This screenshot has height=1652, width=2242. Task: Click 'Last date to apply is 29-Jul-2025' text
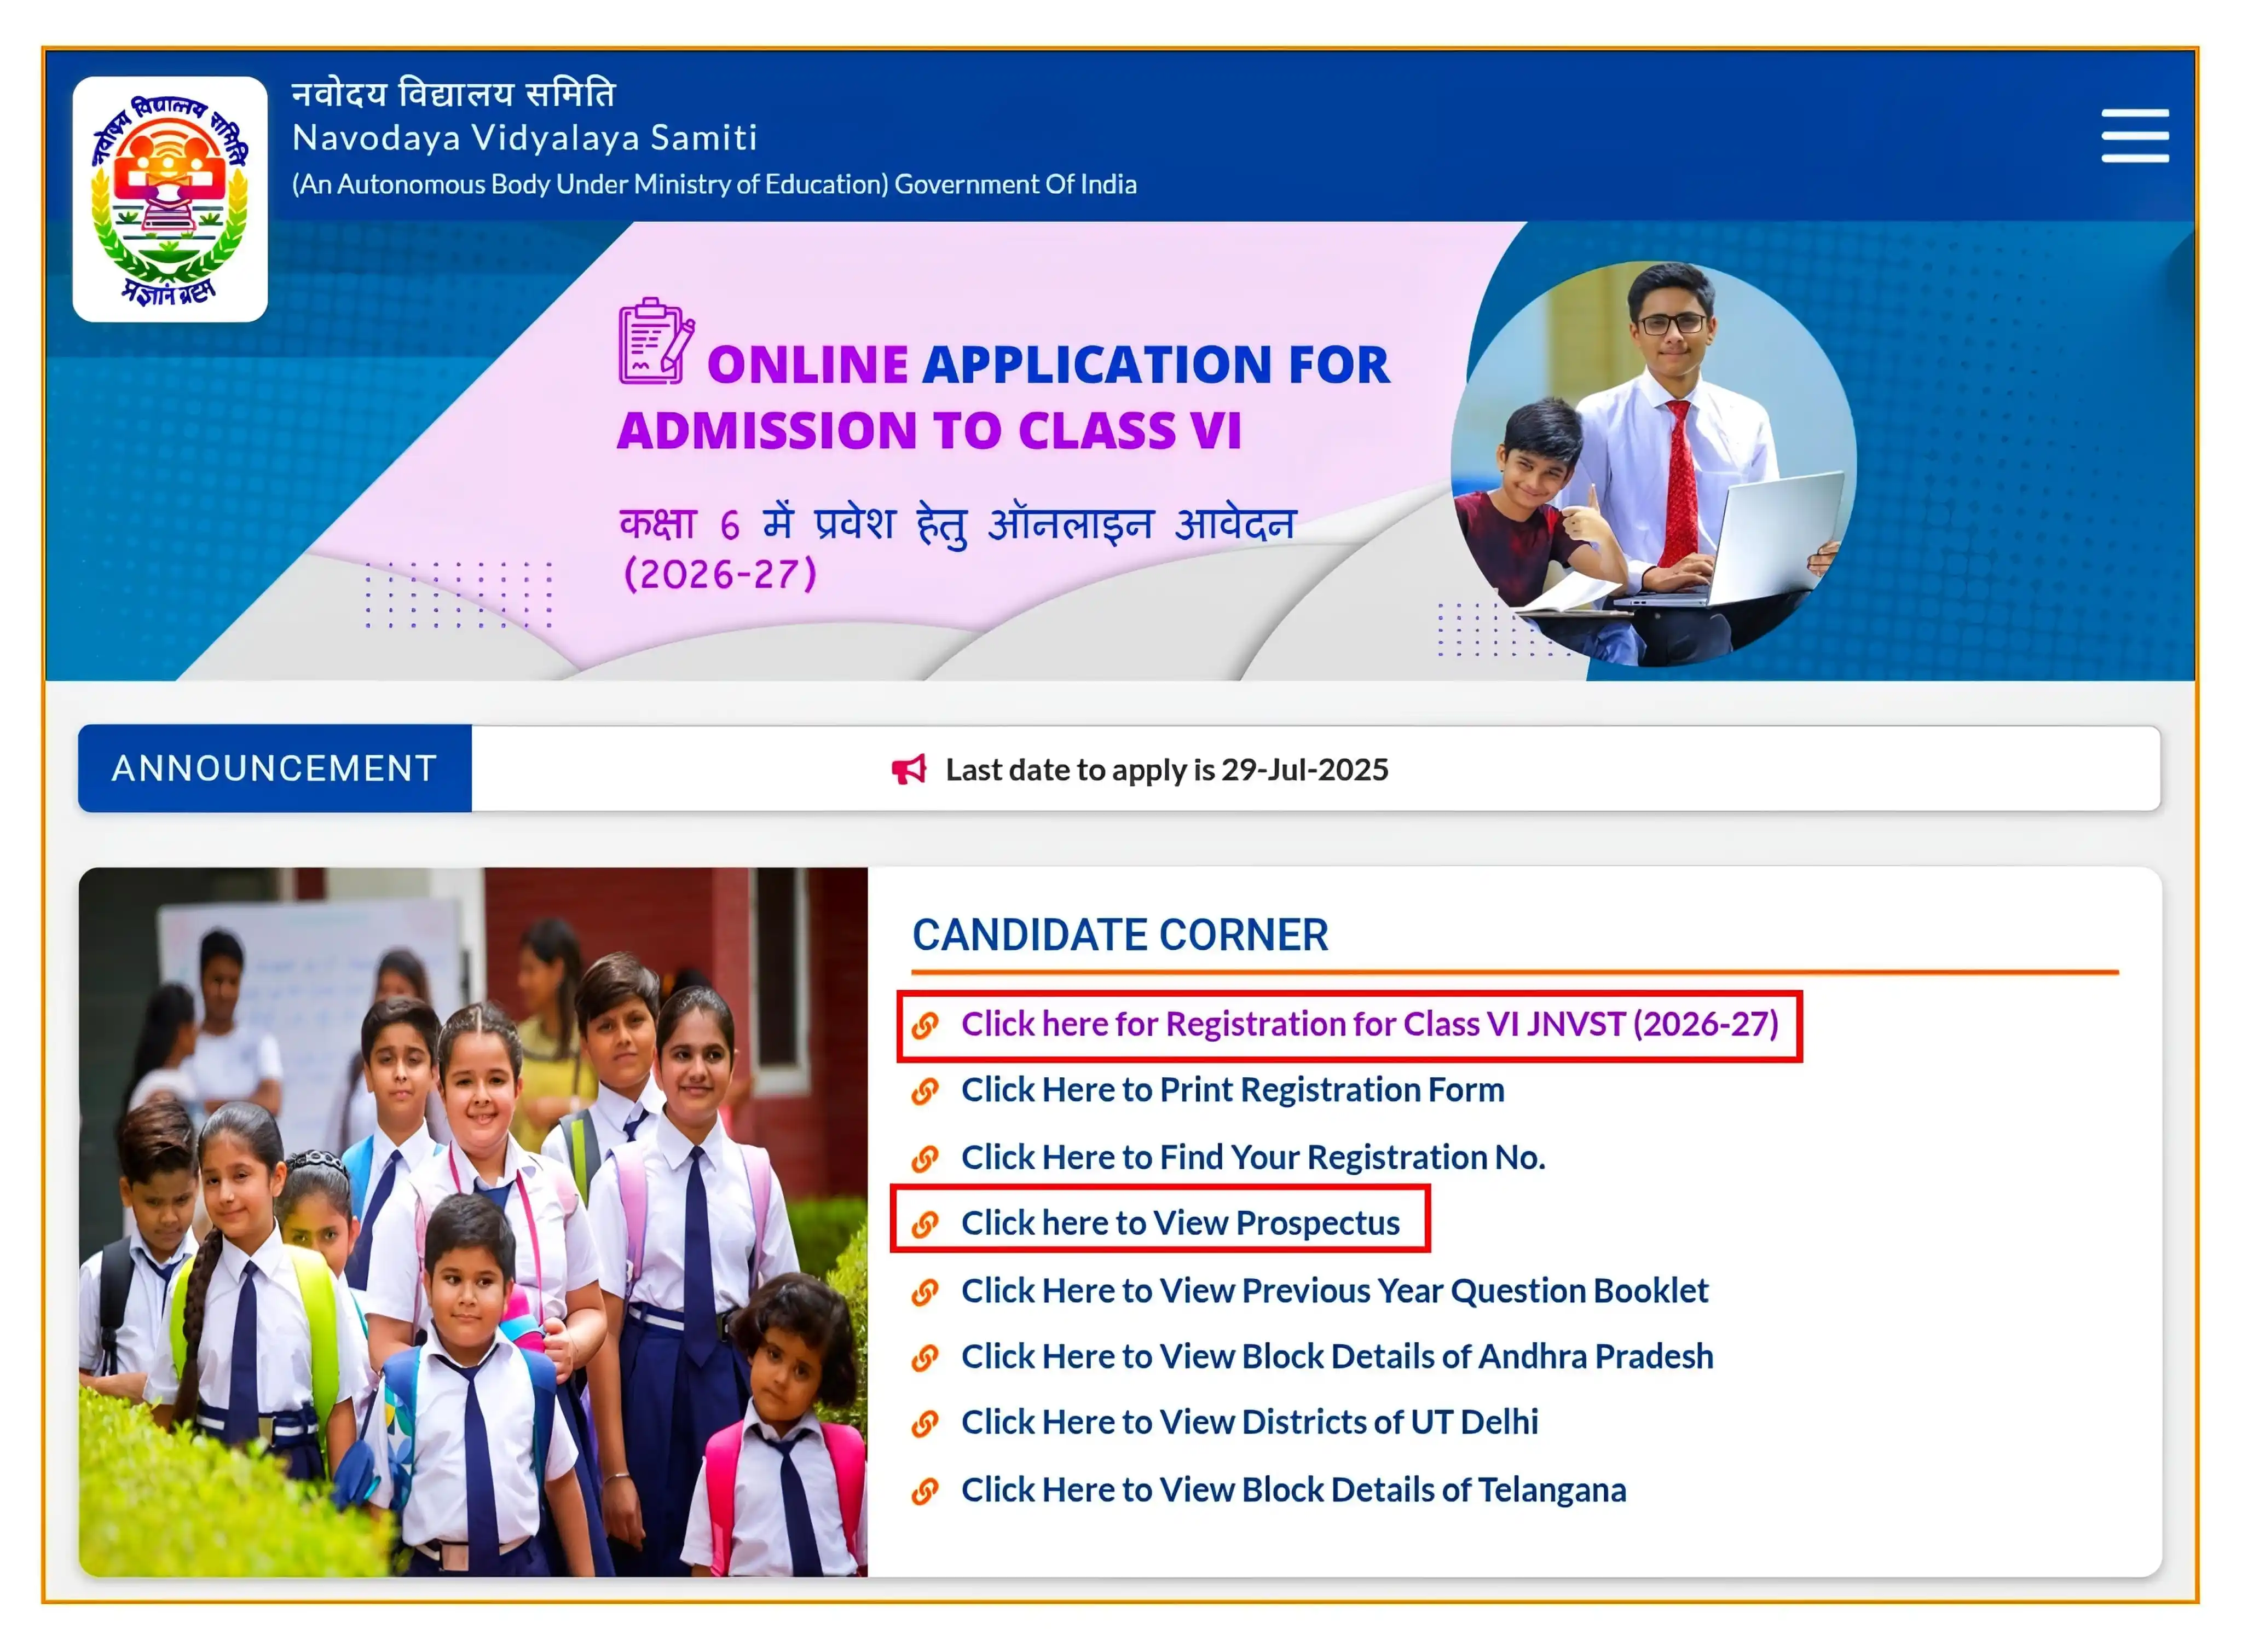pos(1167,769)
